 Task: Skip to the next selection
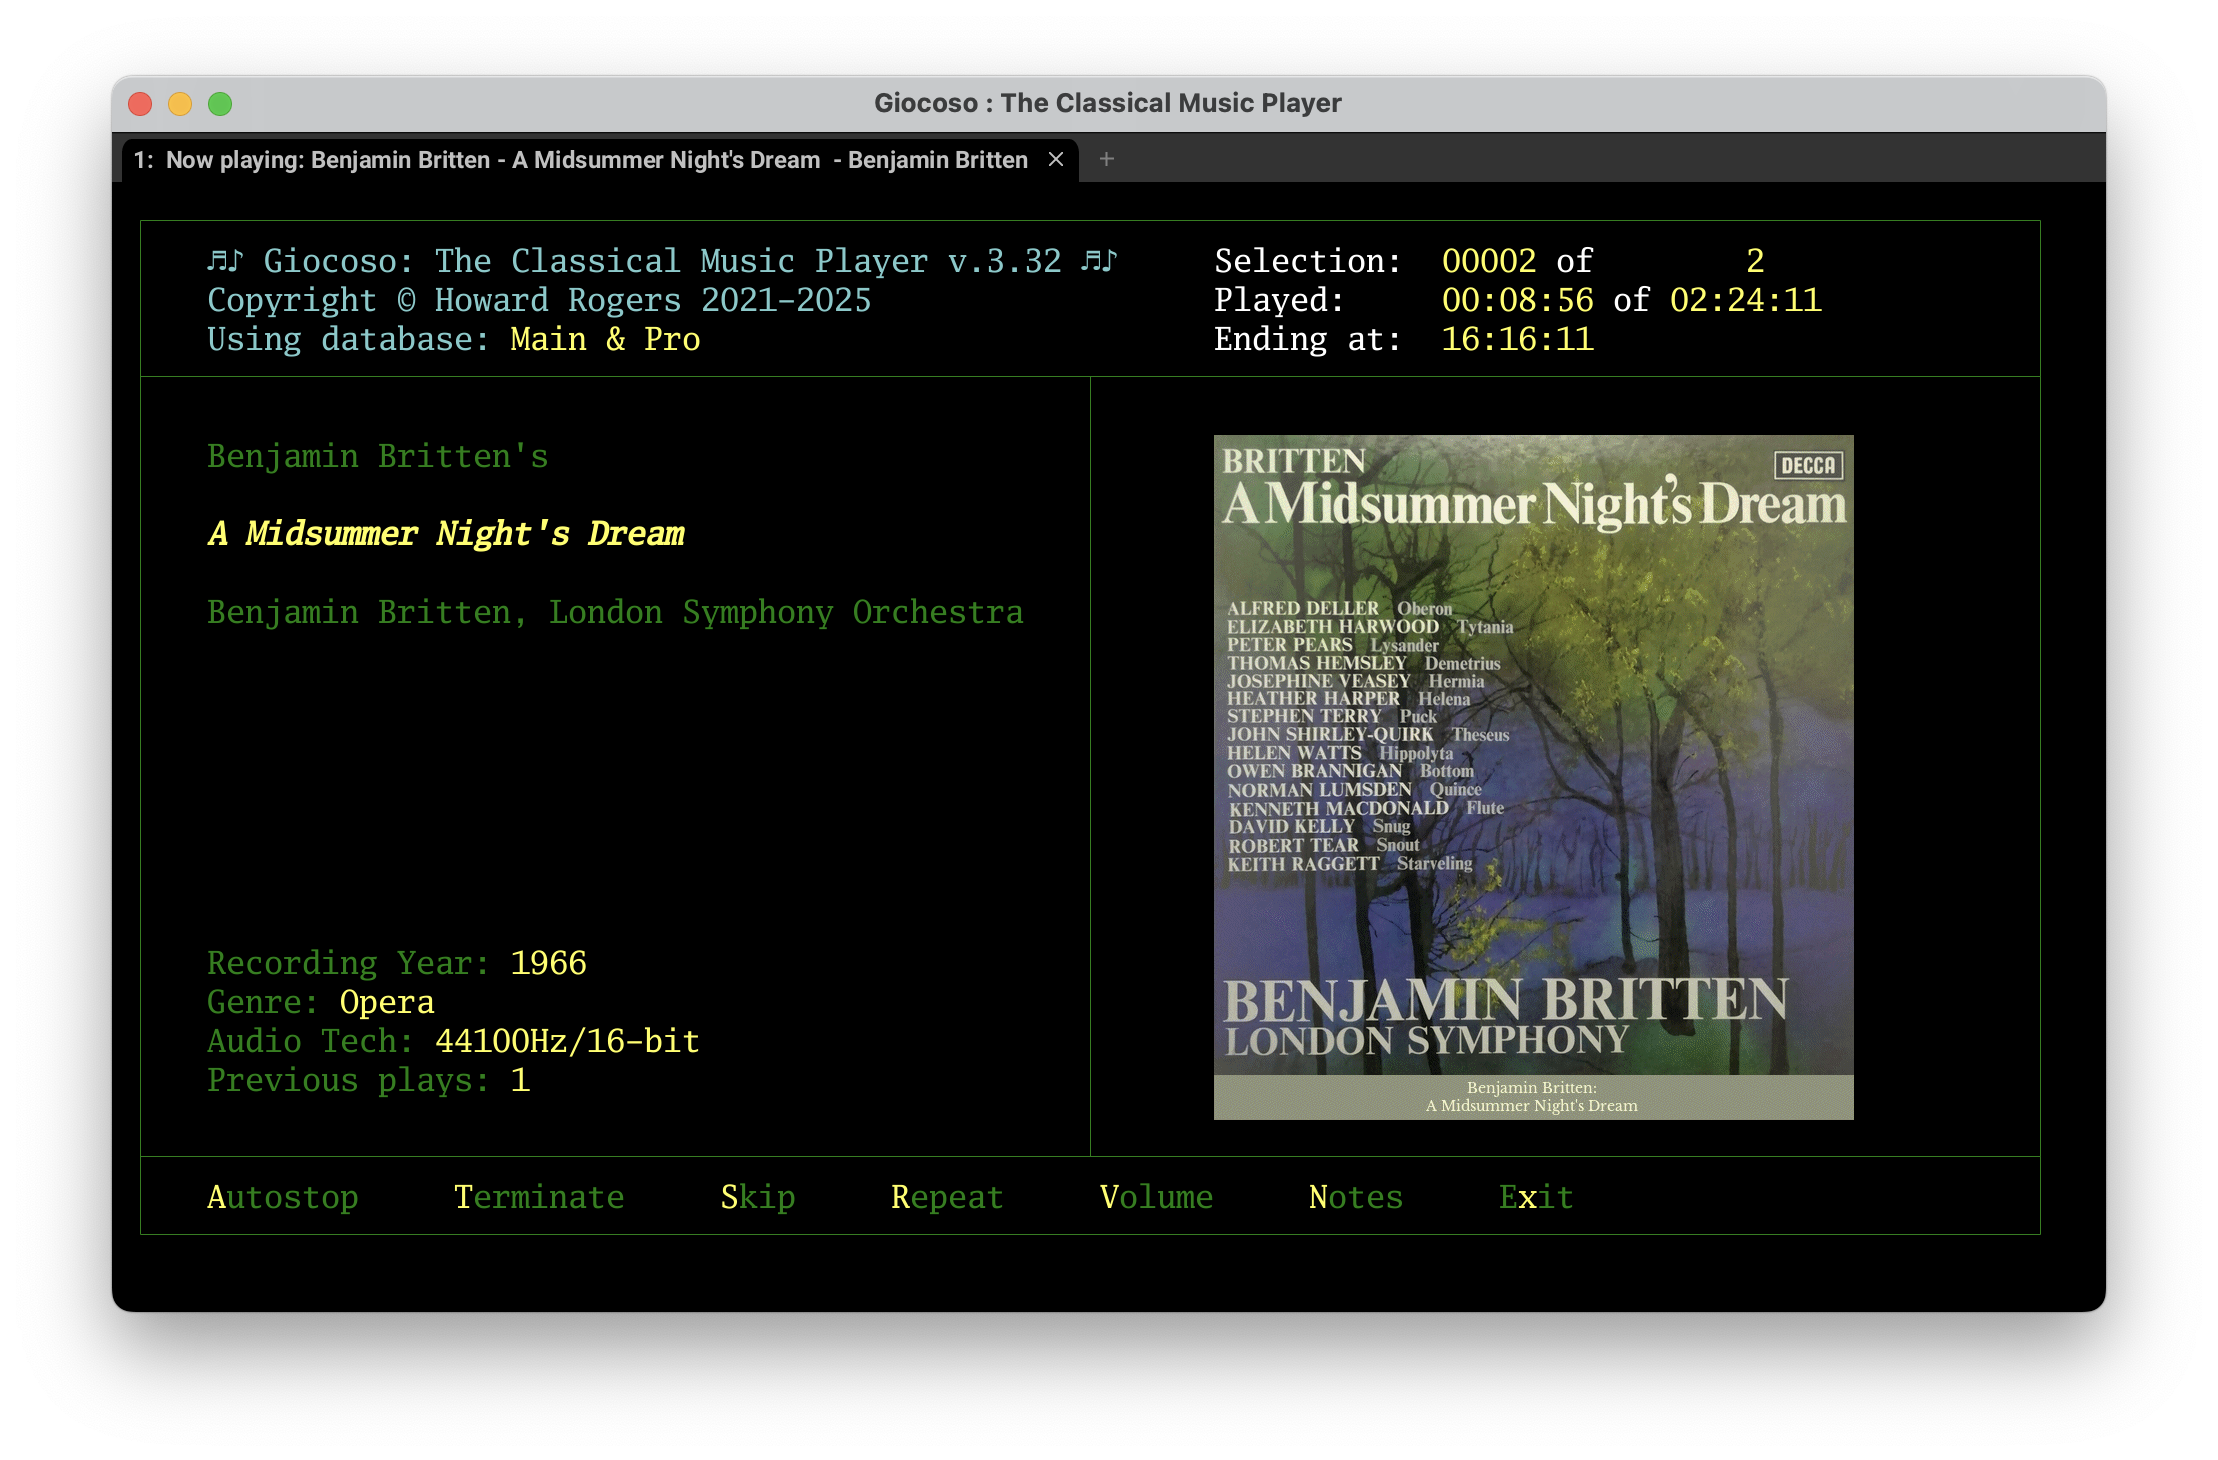click(x=757, y=1196)
